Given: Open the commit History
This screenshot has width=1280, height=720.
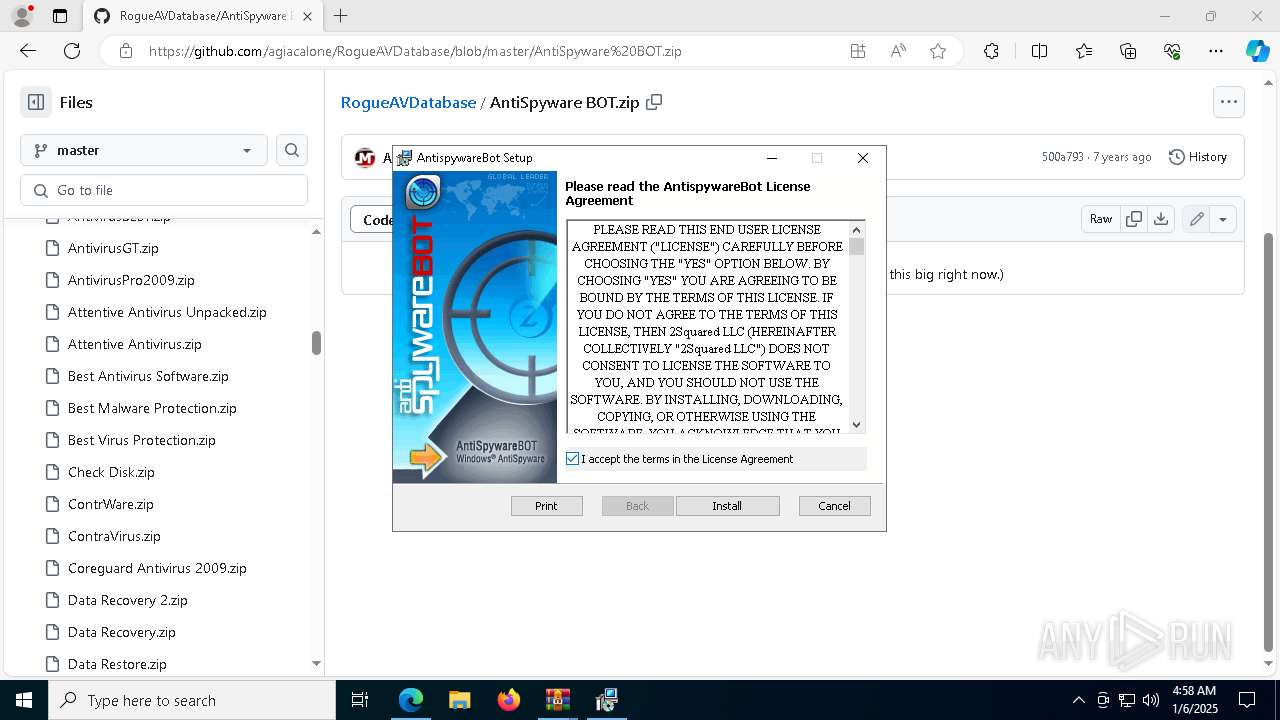Looking at the screenshot, I should click(x=1198, y=157).
